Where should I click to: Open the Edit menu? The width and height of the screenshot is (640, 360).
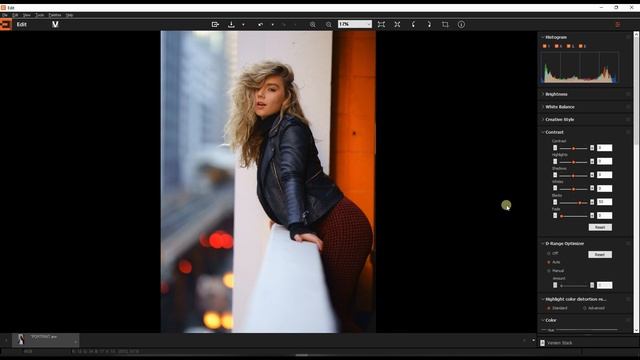(15, 15)
